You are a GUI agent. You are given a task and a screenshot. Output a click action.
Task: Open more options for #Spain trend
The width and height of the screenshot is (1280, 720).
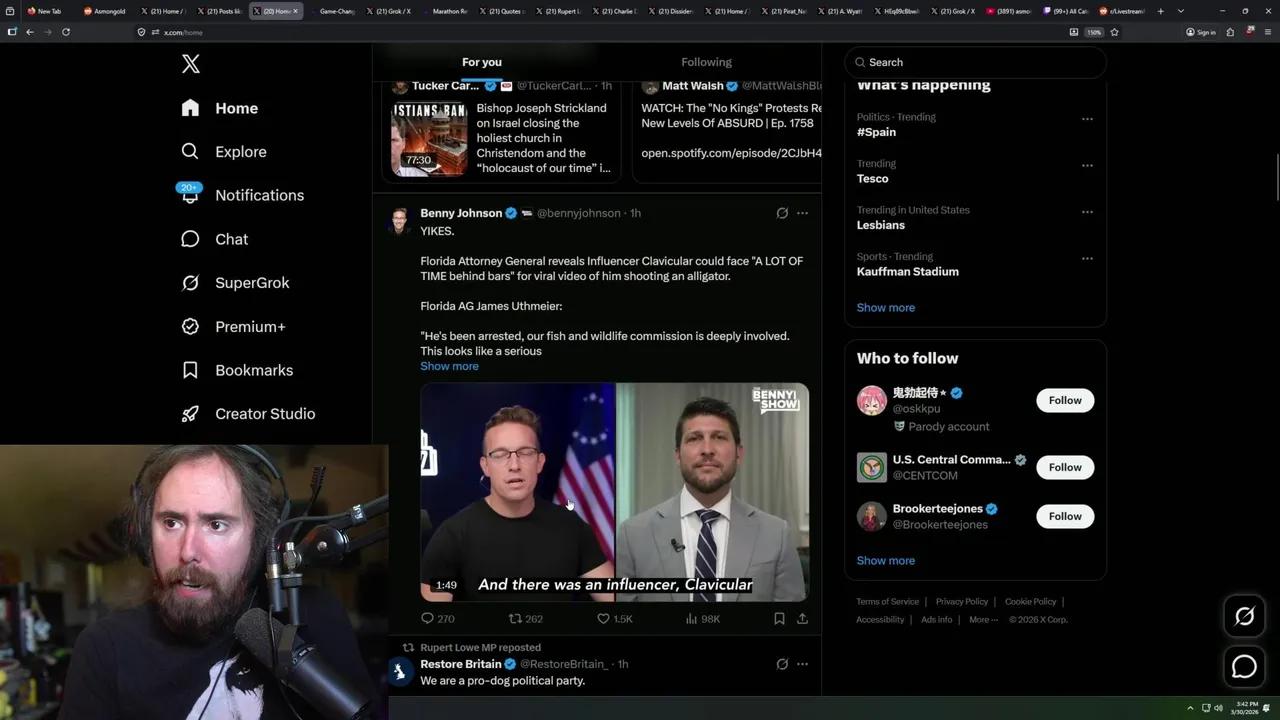[1087, 119]
